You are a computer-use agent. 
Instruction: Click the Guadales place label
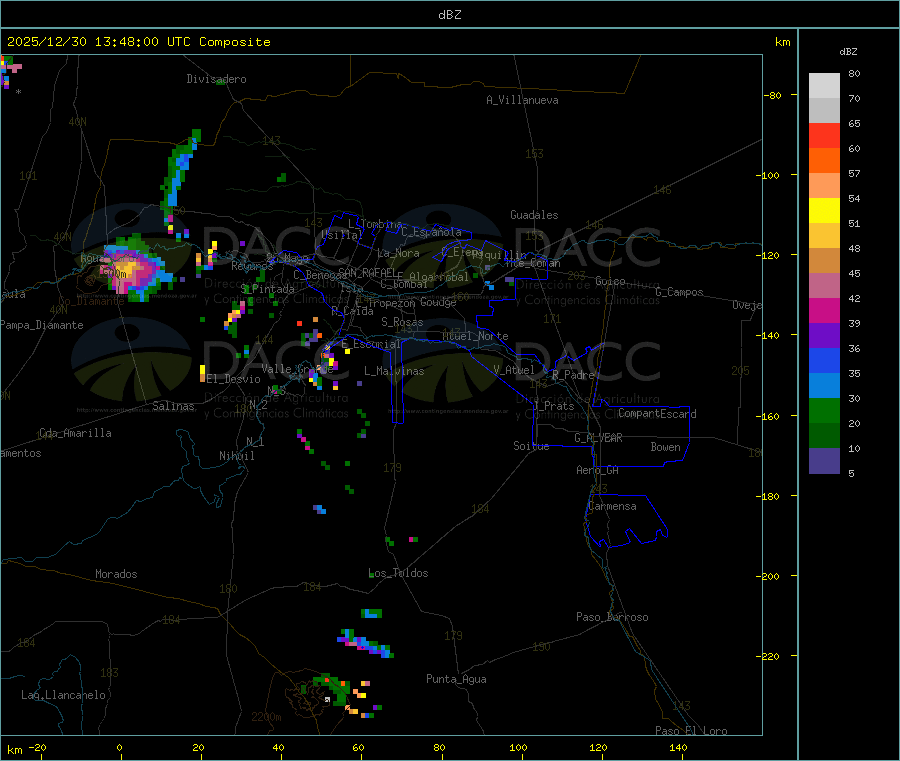(534, 215)
